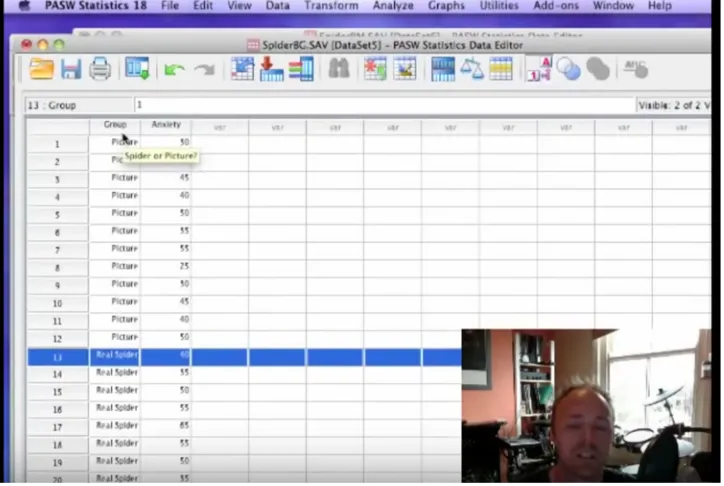The width and height of the screenshot is (724, 486).
Task: Click the Anxiety column header
Action: coord(166,125)
